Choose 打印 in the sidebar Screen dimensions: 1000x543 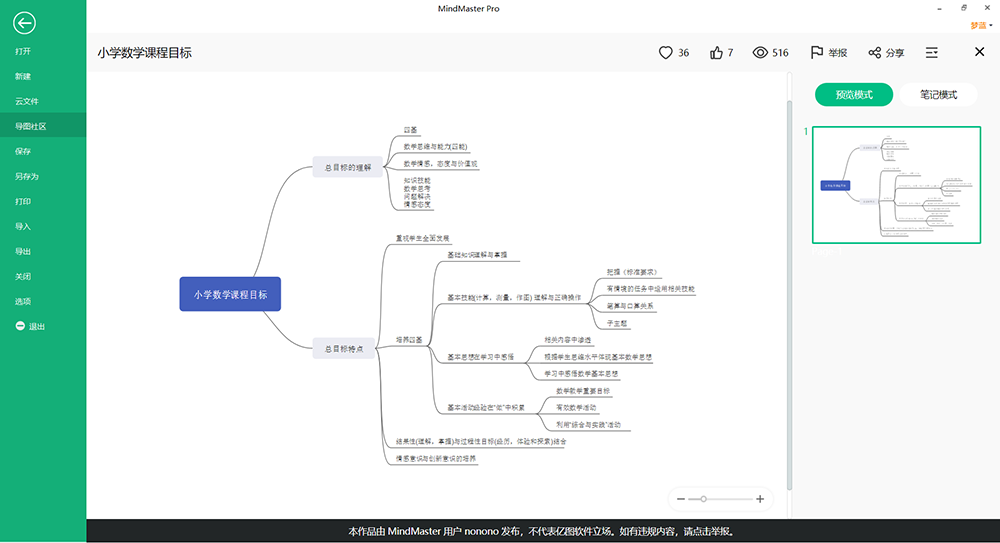[x=23, y=201]
